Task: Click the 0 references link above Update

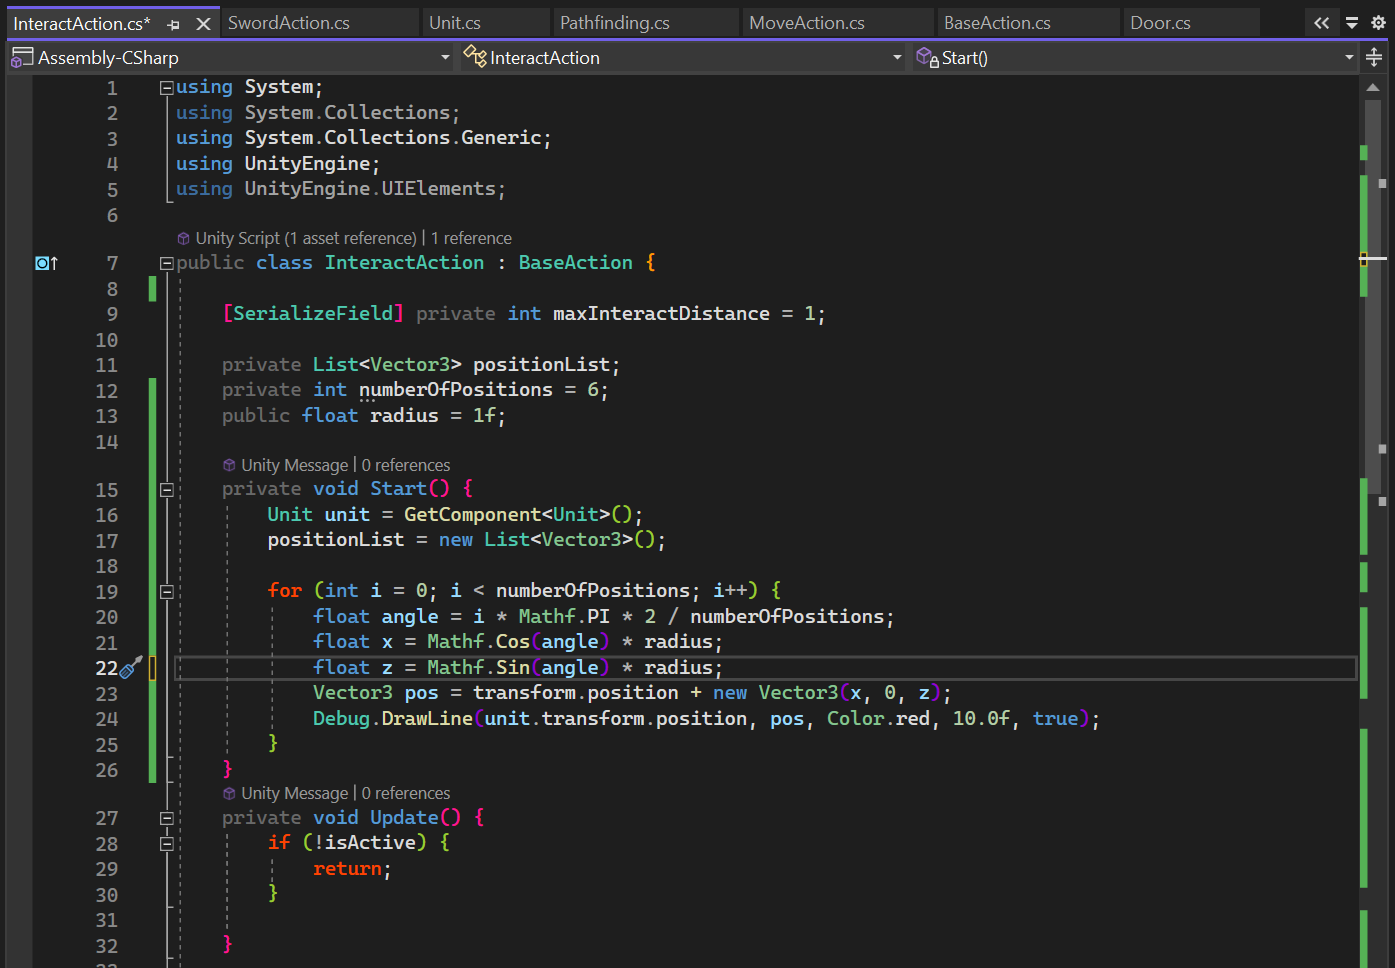Action: click(x=405, y=792)
